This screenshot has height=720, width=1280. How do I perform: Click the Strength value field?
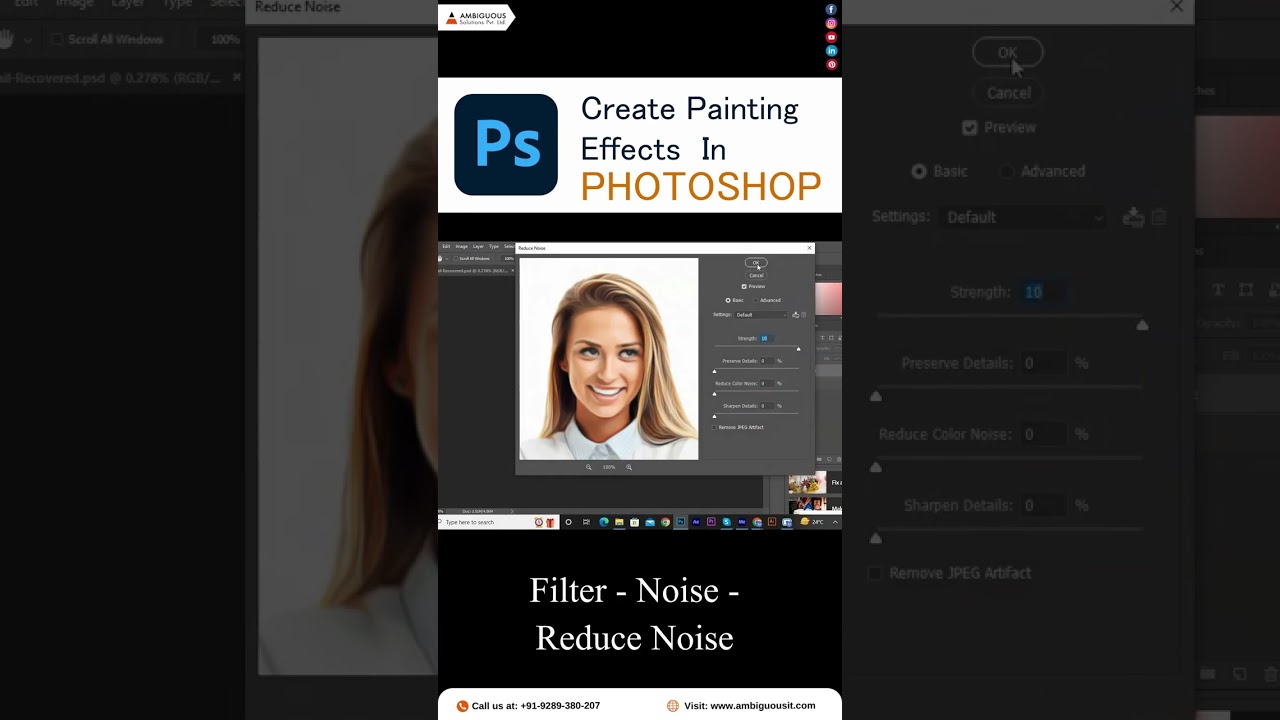click(x=767, y=338)
